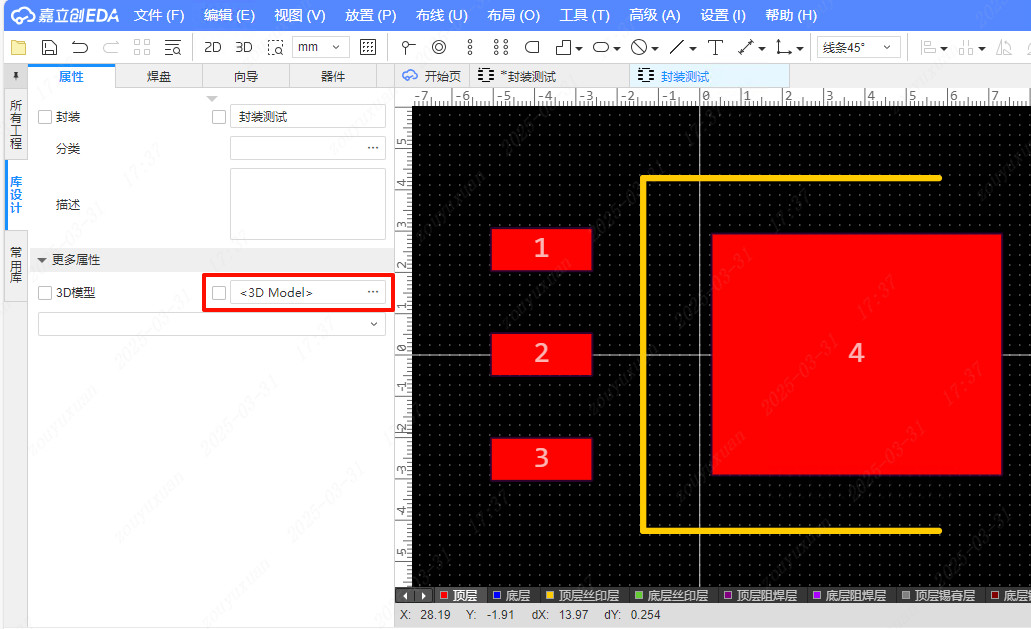This screenshot has height=629, width=1031.
Task: Select the Text tool
Action: pyautogui.click(x=715, y=47)
